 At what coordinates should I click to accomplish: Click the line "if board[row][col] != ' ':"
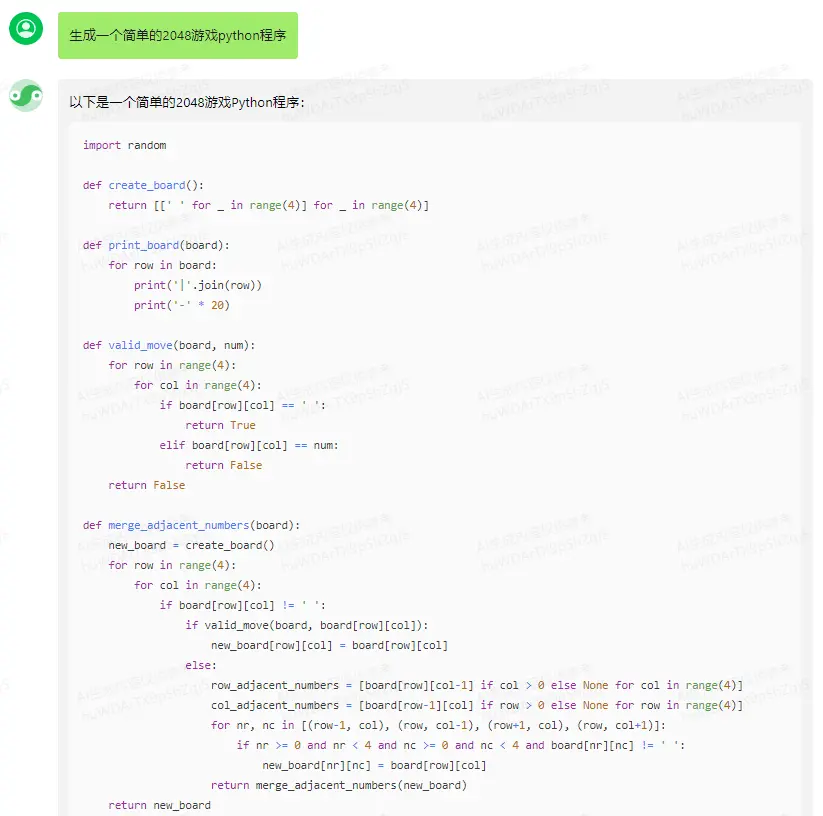242,605
